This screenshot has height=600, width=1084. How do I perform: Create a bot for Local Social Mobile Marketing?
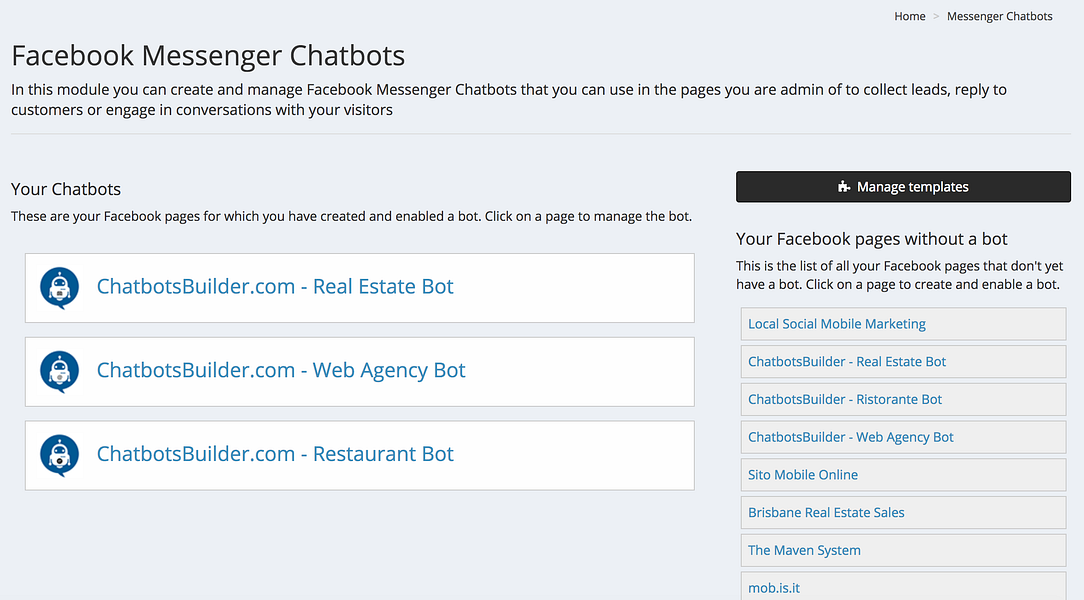(x=836, y=323)
